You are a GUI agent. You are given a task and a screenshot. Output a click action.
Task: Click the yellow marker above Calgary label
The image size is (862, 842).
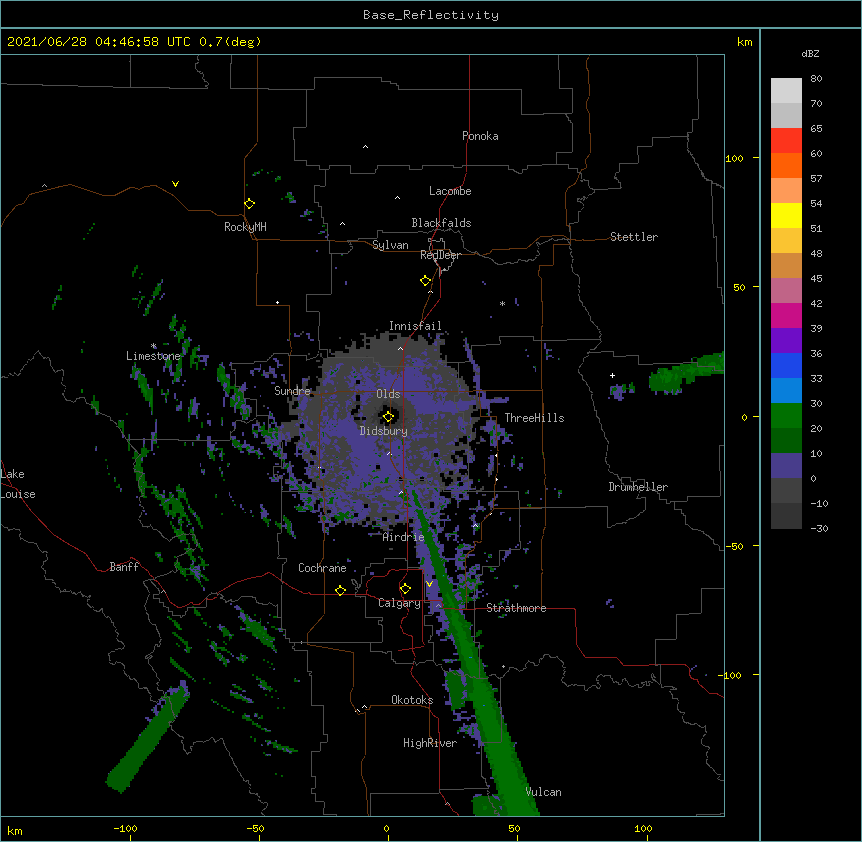point(405,589)
